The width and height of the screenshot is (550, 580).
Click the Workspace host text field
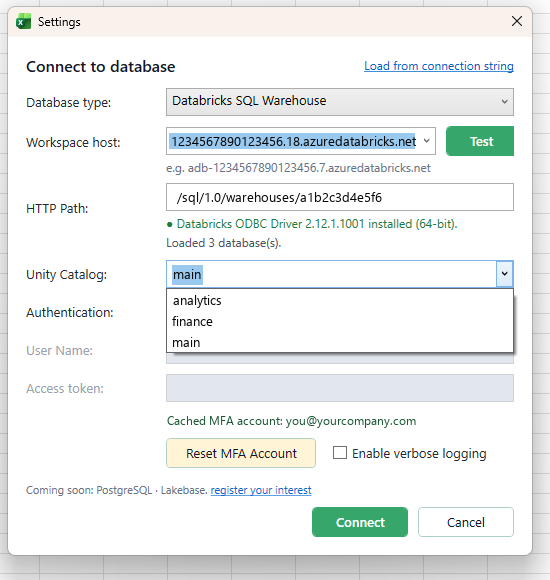click(293, 141)
